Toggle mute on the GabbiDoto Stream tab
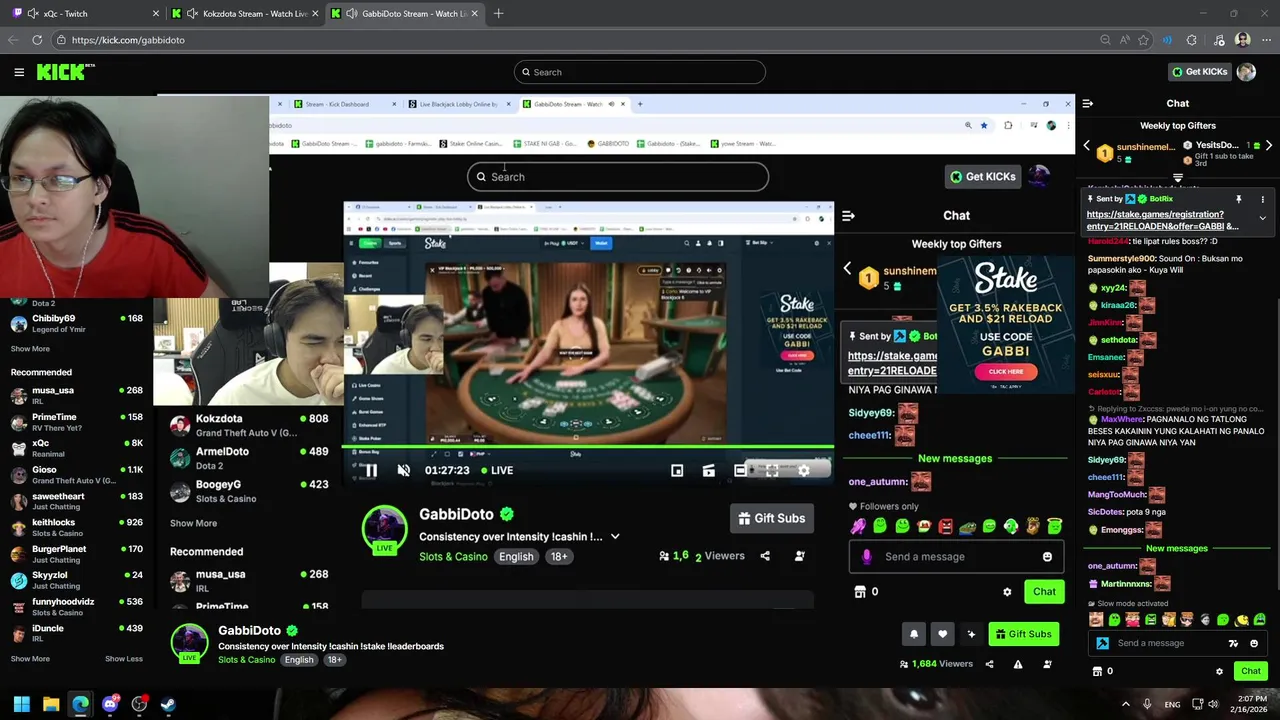The height and width of the screenshot is (720, 1280). coord(352,13)
